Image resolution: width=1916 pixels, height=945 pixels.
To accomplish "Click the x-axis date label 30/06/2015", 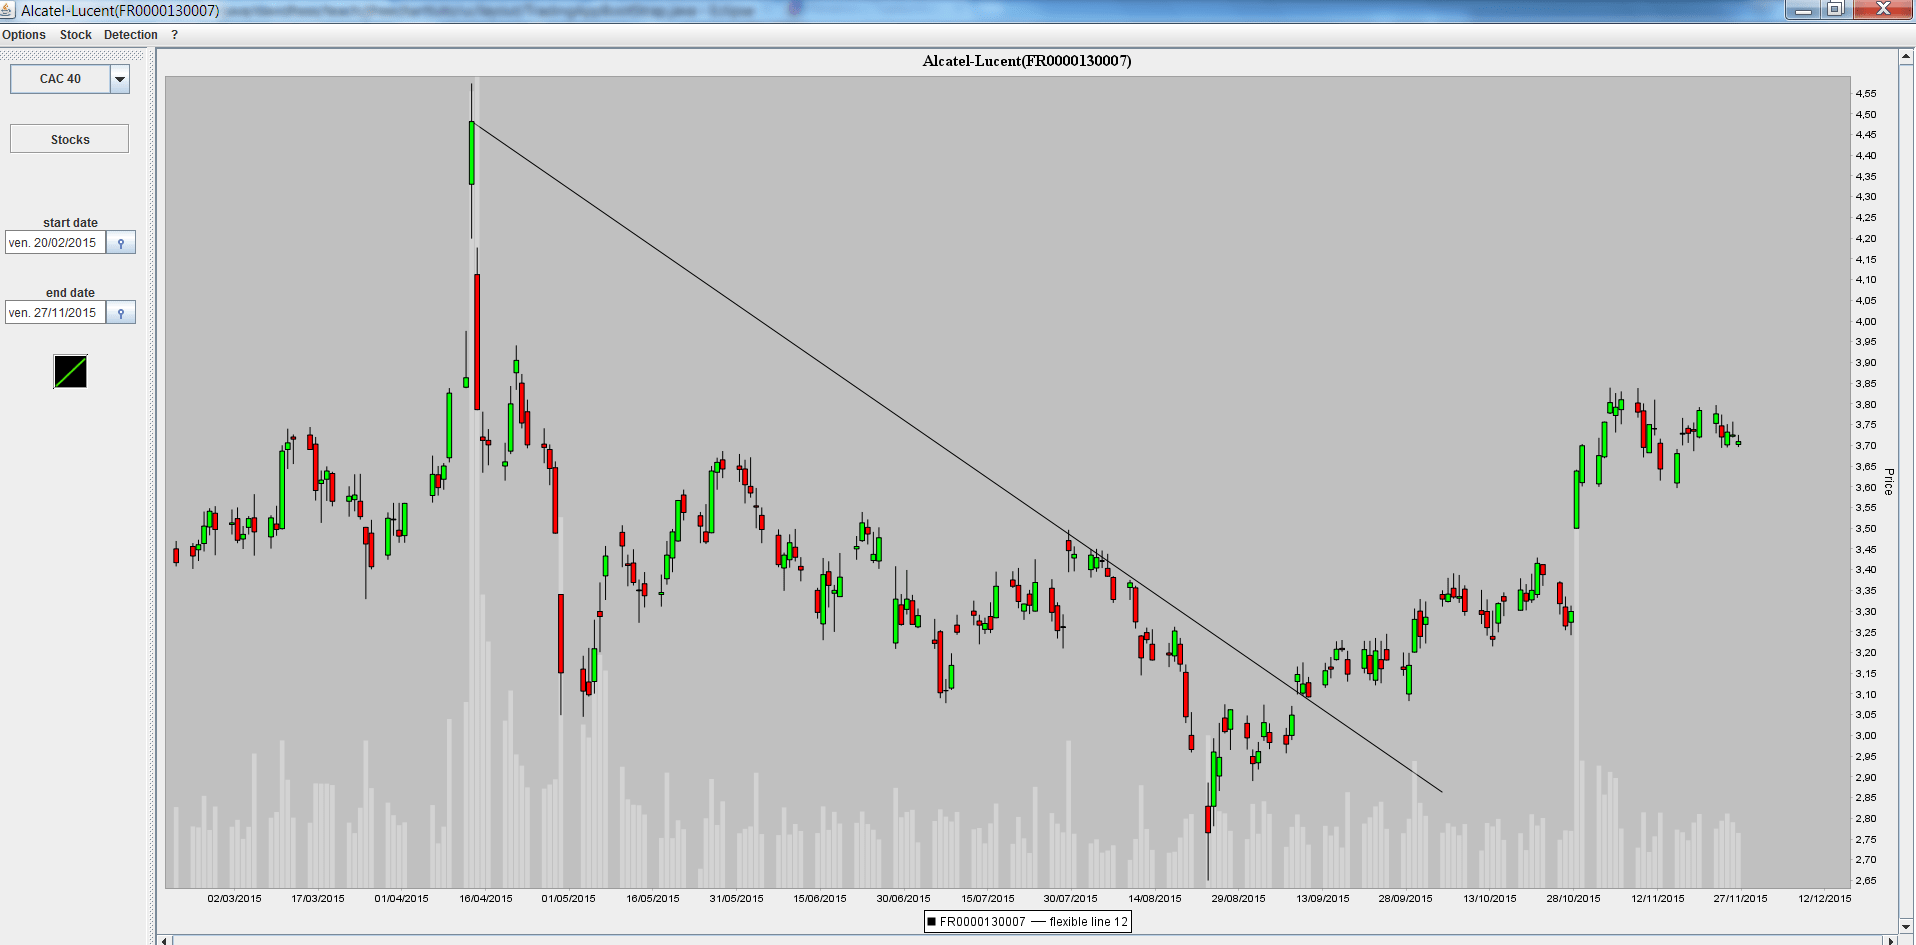I will pos(904,898).
